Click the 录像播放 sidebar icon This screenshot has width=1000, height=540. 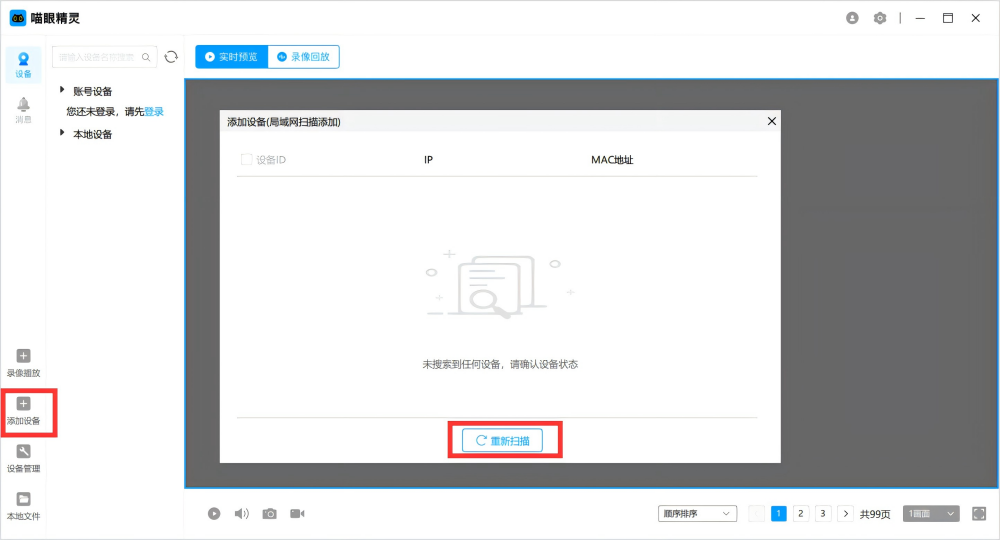click(x=24, y=356)
